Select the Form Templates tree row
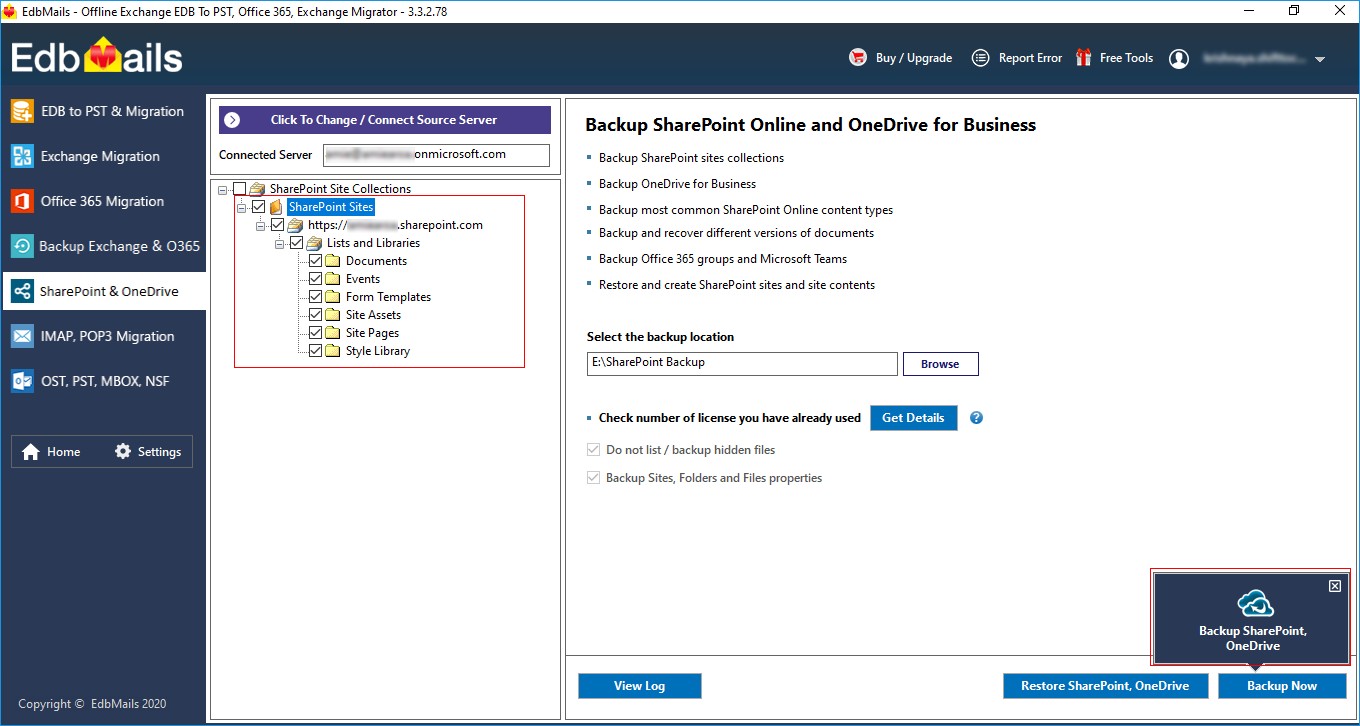 pyautogui.click(x=388, y=297)
